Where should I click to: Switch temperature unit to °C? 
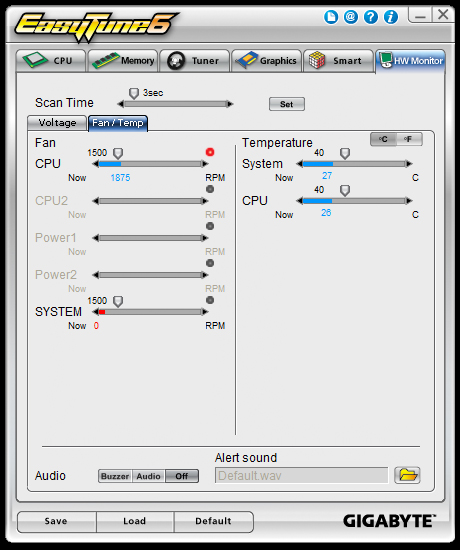pos(384,139)
